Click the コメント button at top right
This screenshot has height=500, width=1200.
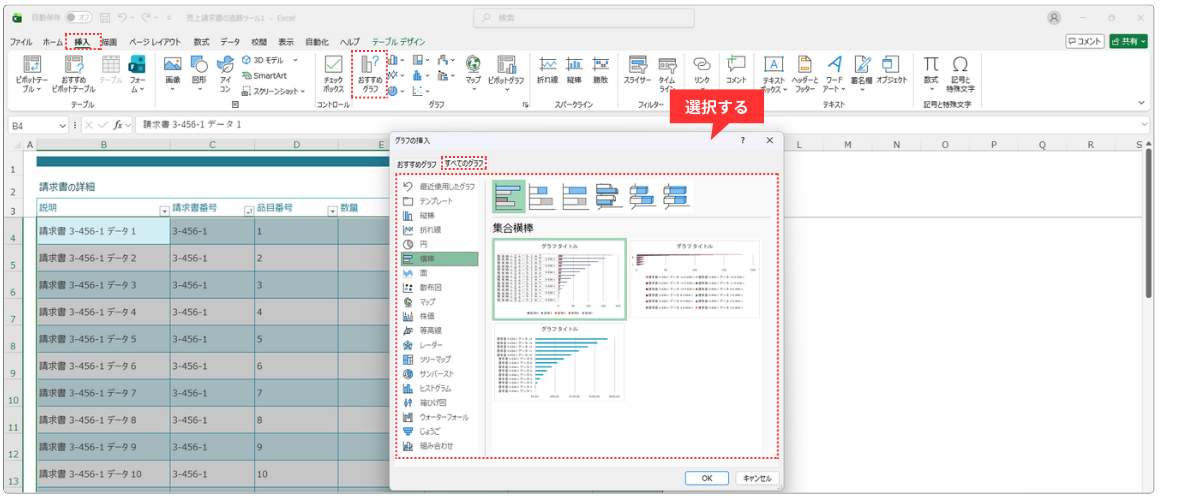point(1085,42)
